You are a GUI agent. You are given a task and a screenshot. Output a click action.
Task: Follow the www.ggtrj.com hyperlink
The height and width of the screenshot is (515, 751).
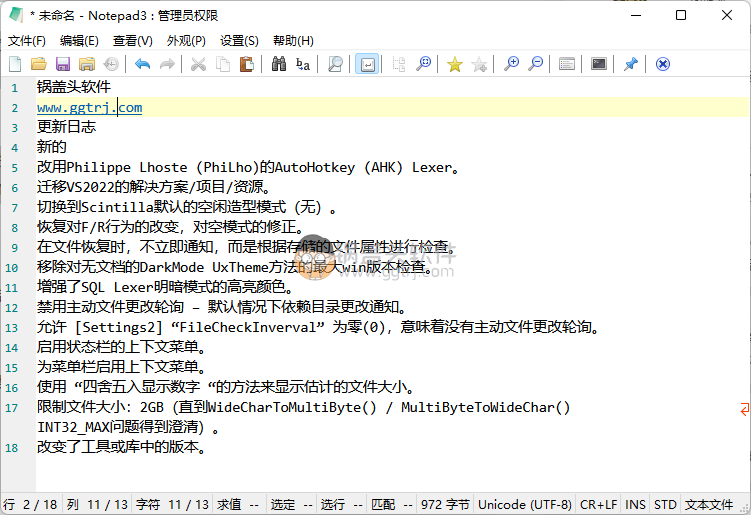click(90, 107)
